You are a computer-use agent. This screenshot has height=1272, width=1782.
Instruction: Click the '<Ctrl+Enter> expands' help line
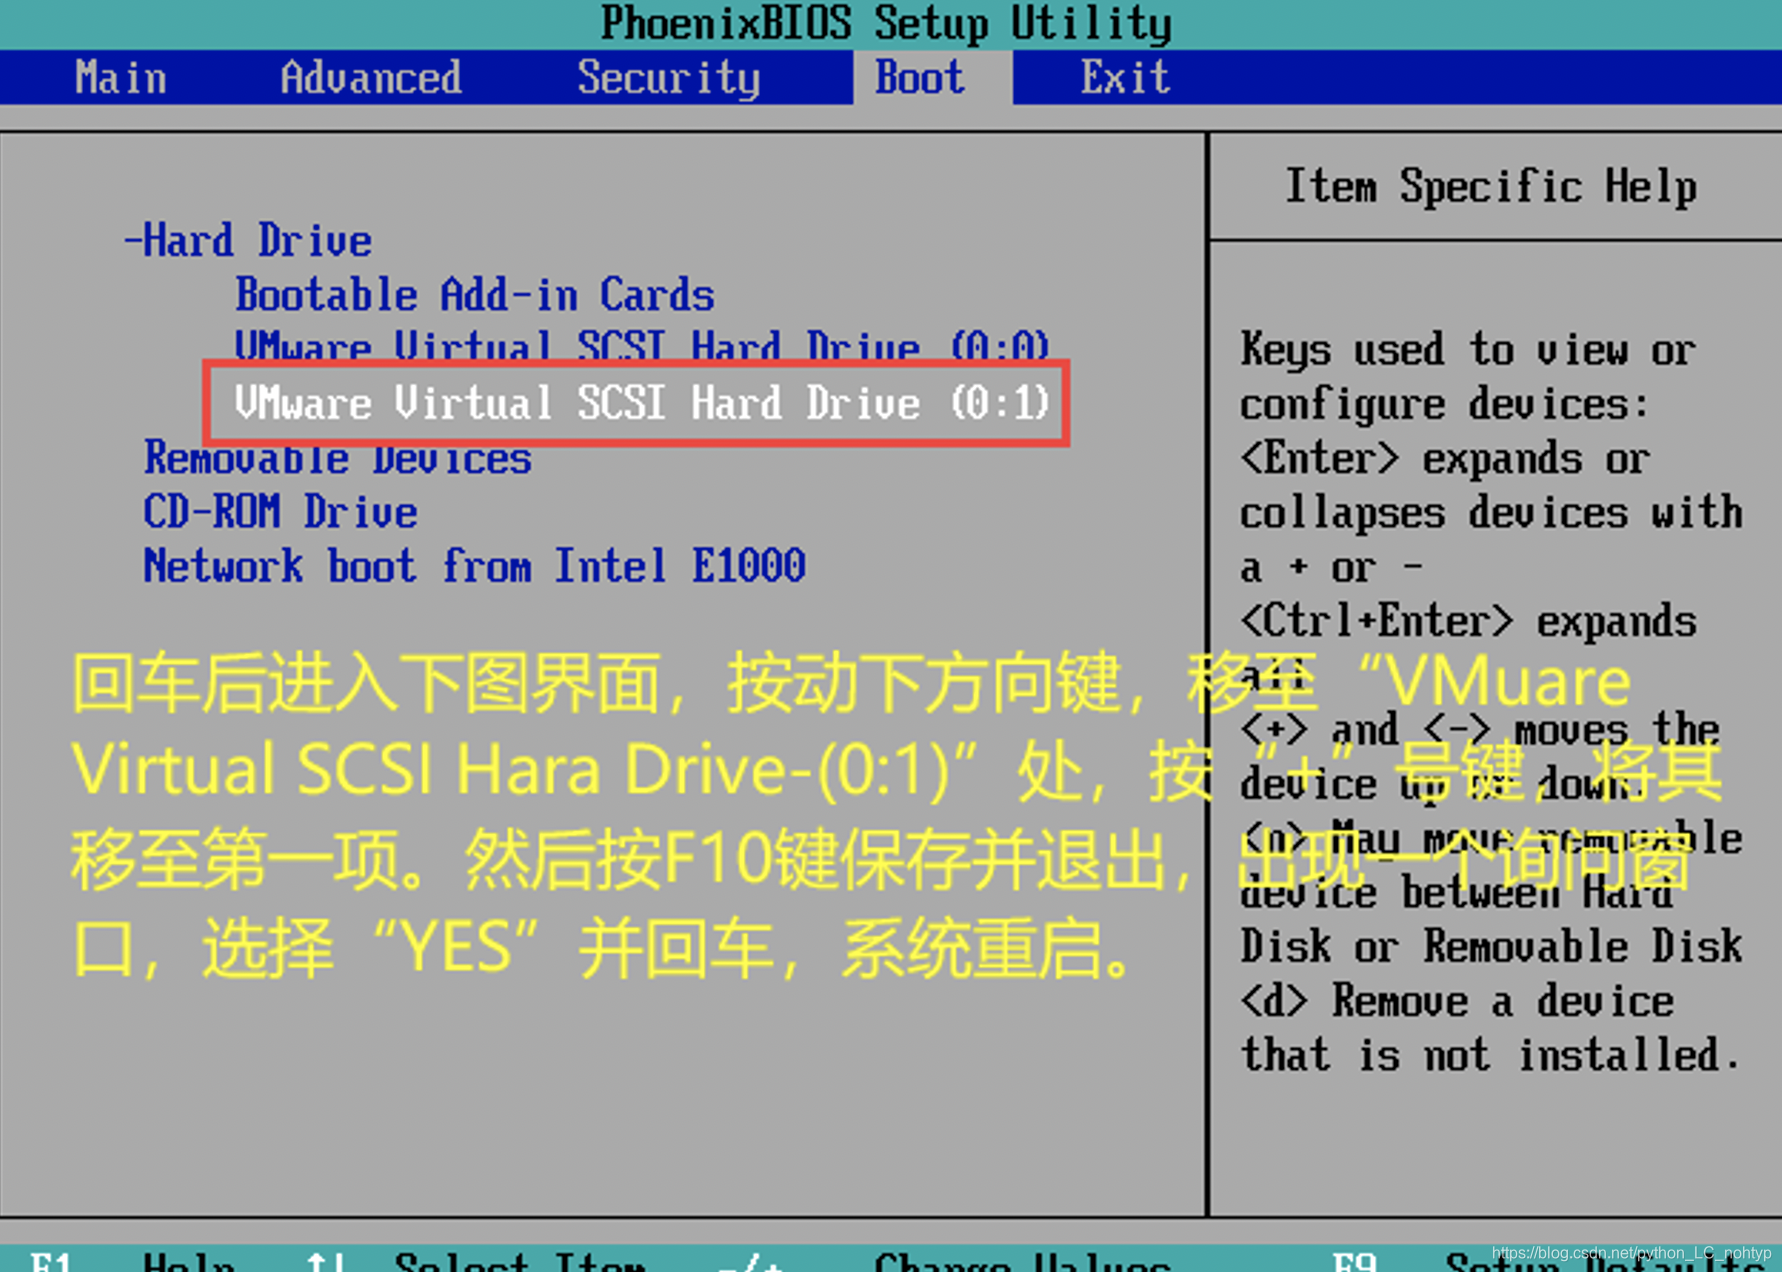pyautogui.click(x=1468, y=621)
